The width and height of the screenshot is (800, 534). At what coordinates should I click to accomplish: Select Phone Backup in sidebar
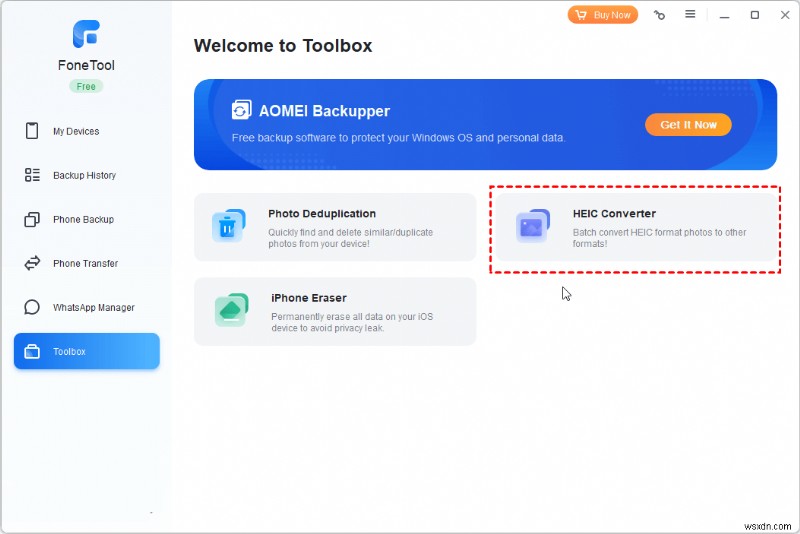tap(87, 219)
